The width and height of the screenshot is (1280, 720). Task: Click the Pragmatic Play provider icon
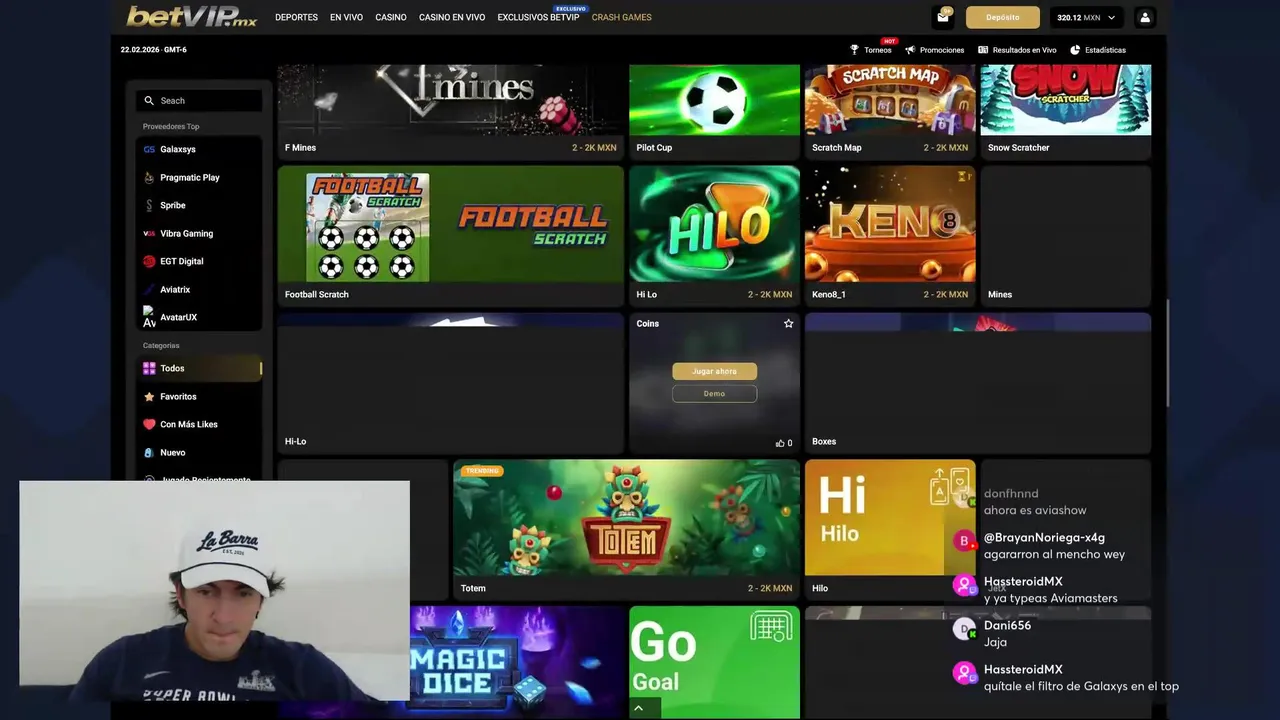(149, 177)
